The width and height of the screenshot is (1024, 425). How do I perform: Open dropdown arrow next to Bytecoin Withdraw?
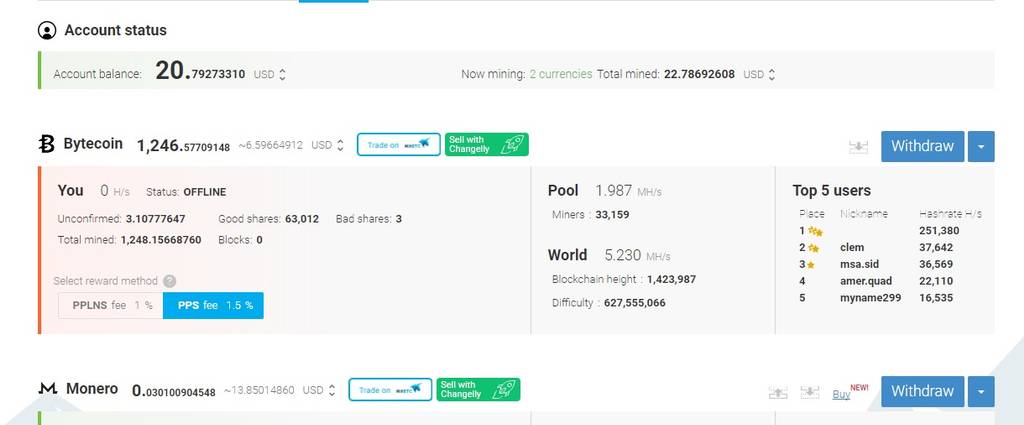click(x=981, y=146)
